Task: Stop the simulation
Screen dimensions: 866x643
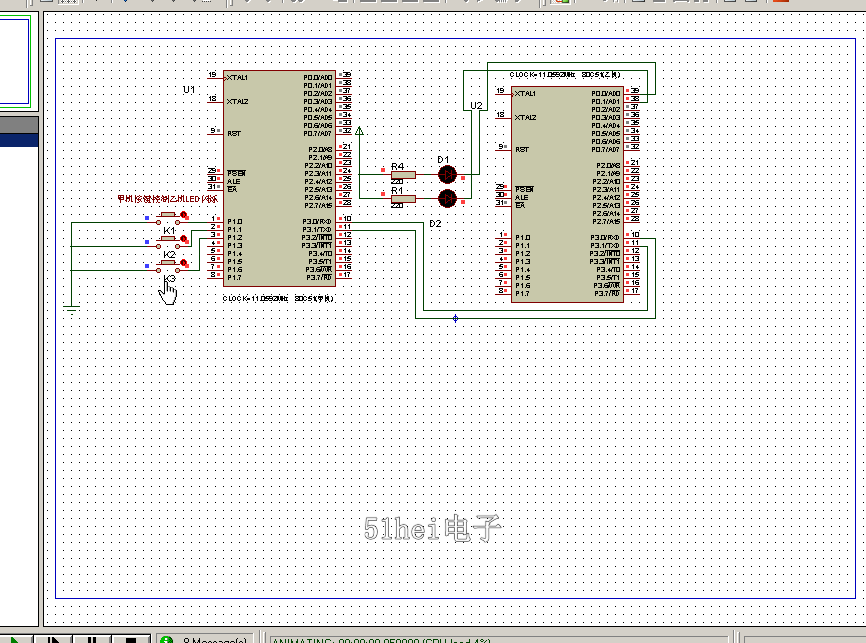Action: pos(131,640)
